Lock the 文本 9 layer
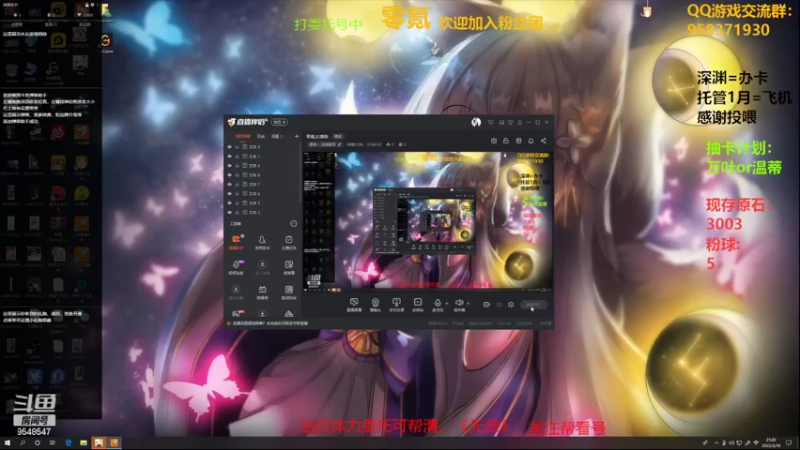Image resolution: width=800 pixels, height=450 pixels. [x=237, y=147]
